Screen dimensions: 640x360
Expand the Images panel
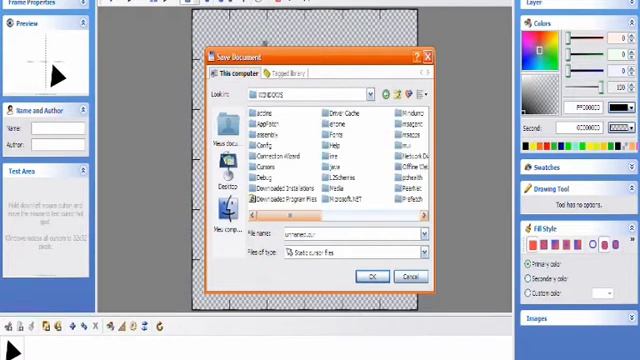(631, 318)
